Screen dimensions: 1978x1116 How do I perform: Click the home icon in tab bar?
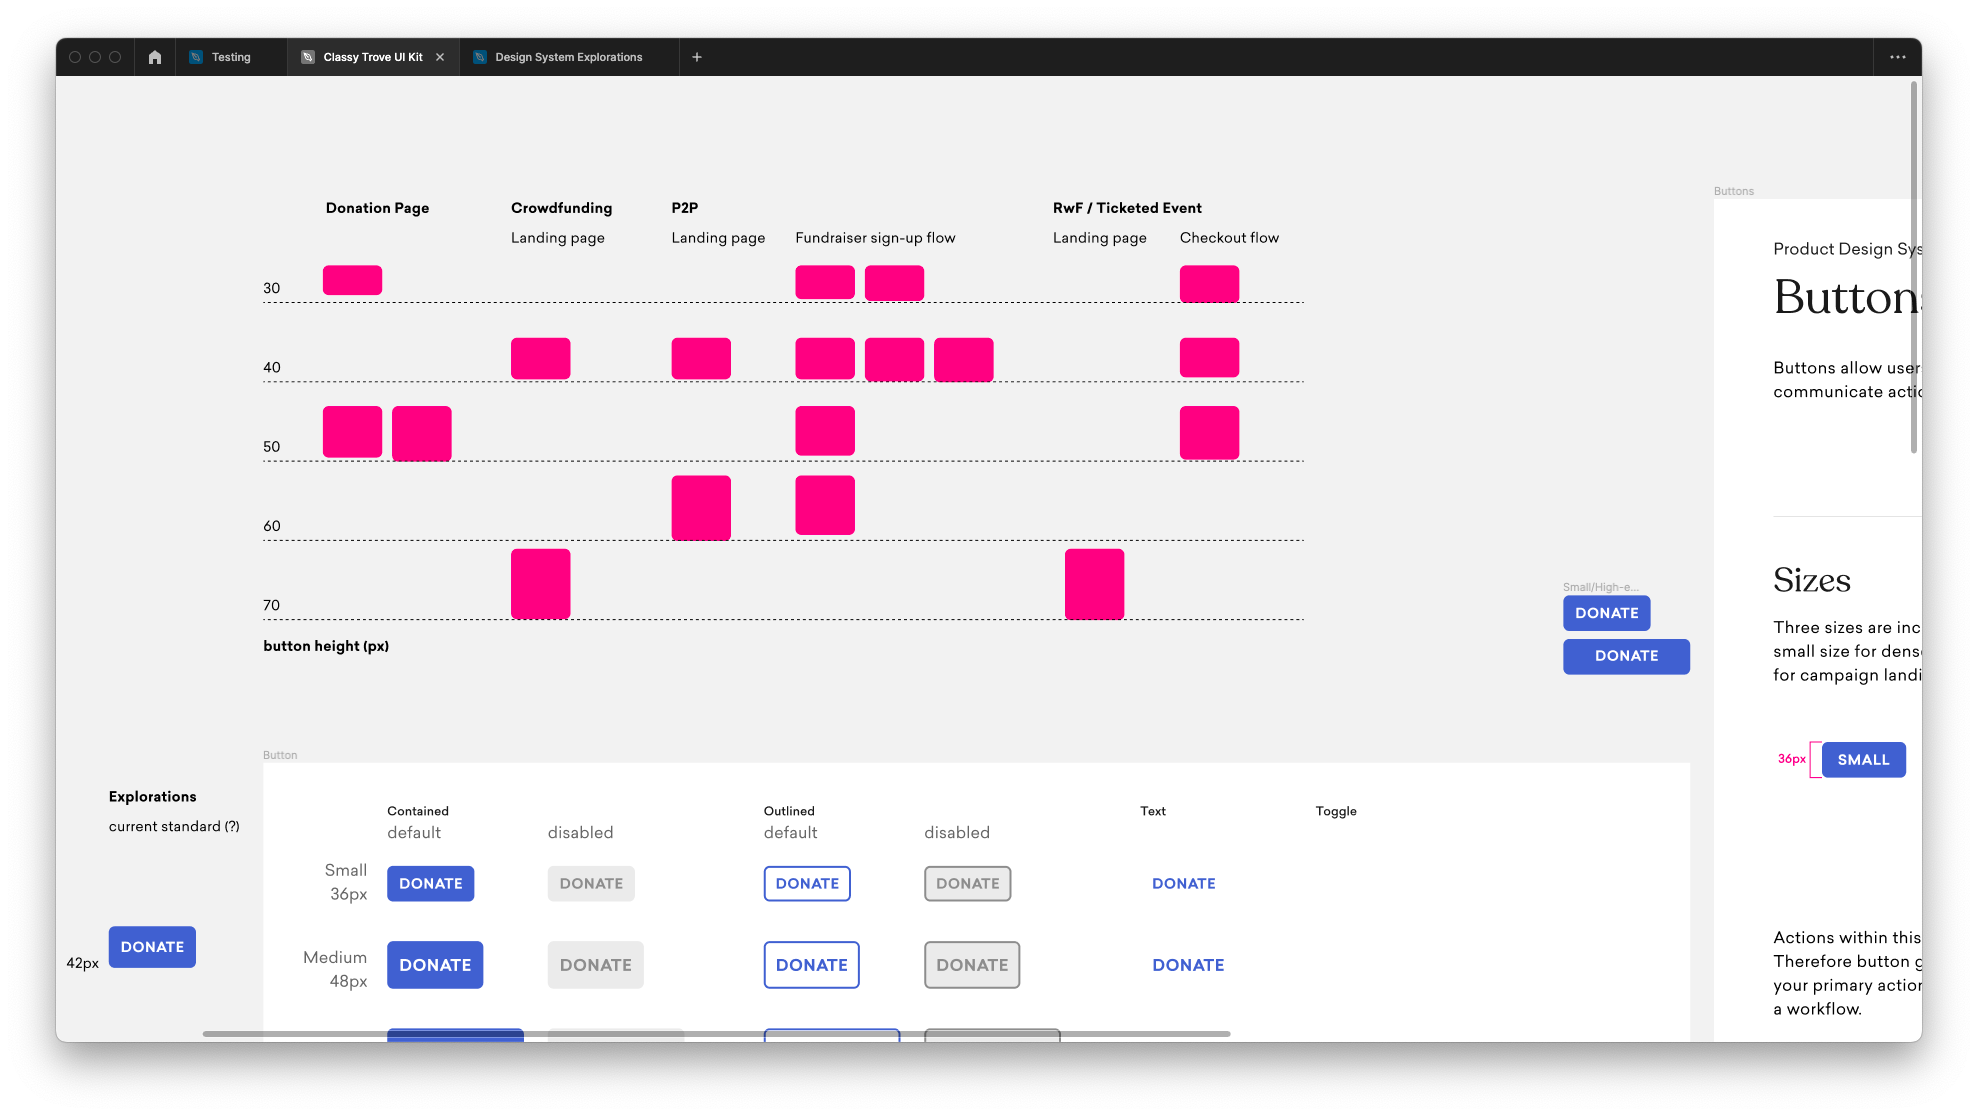tap(154, 57)
